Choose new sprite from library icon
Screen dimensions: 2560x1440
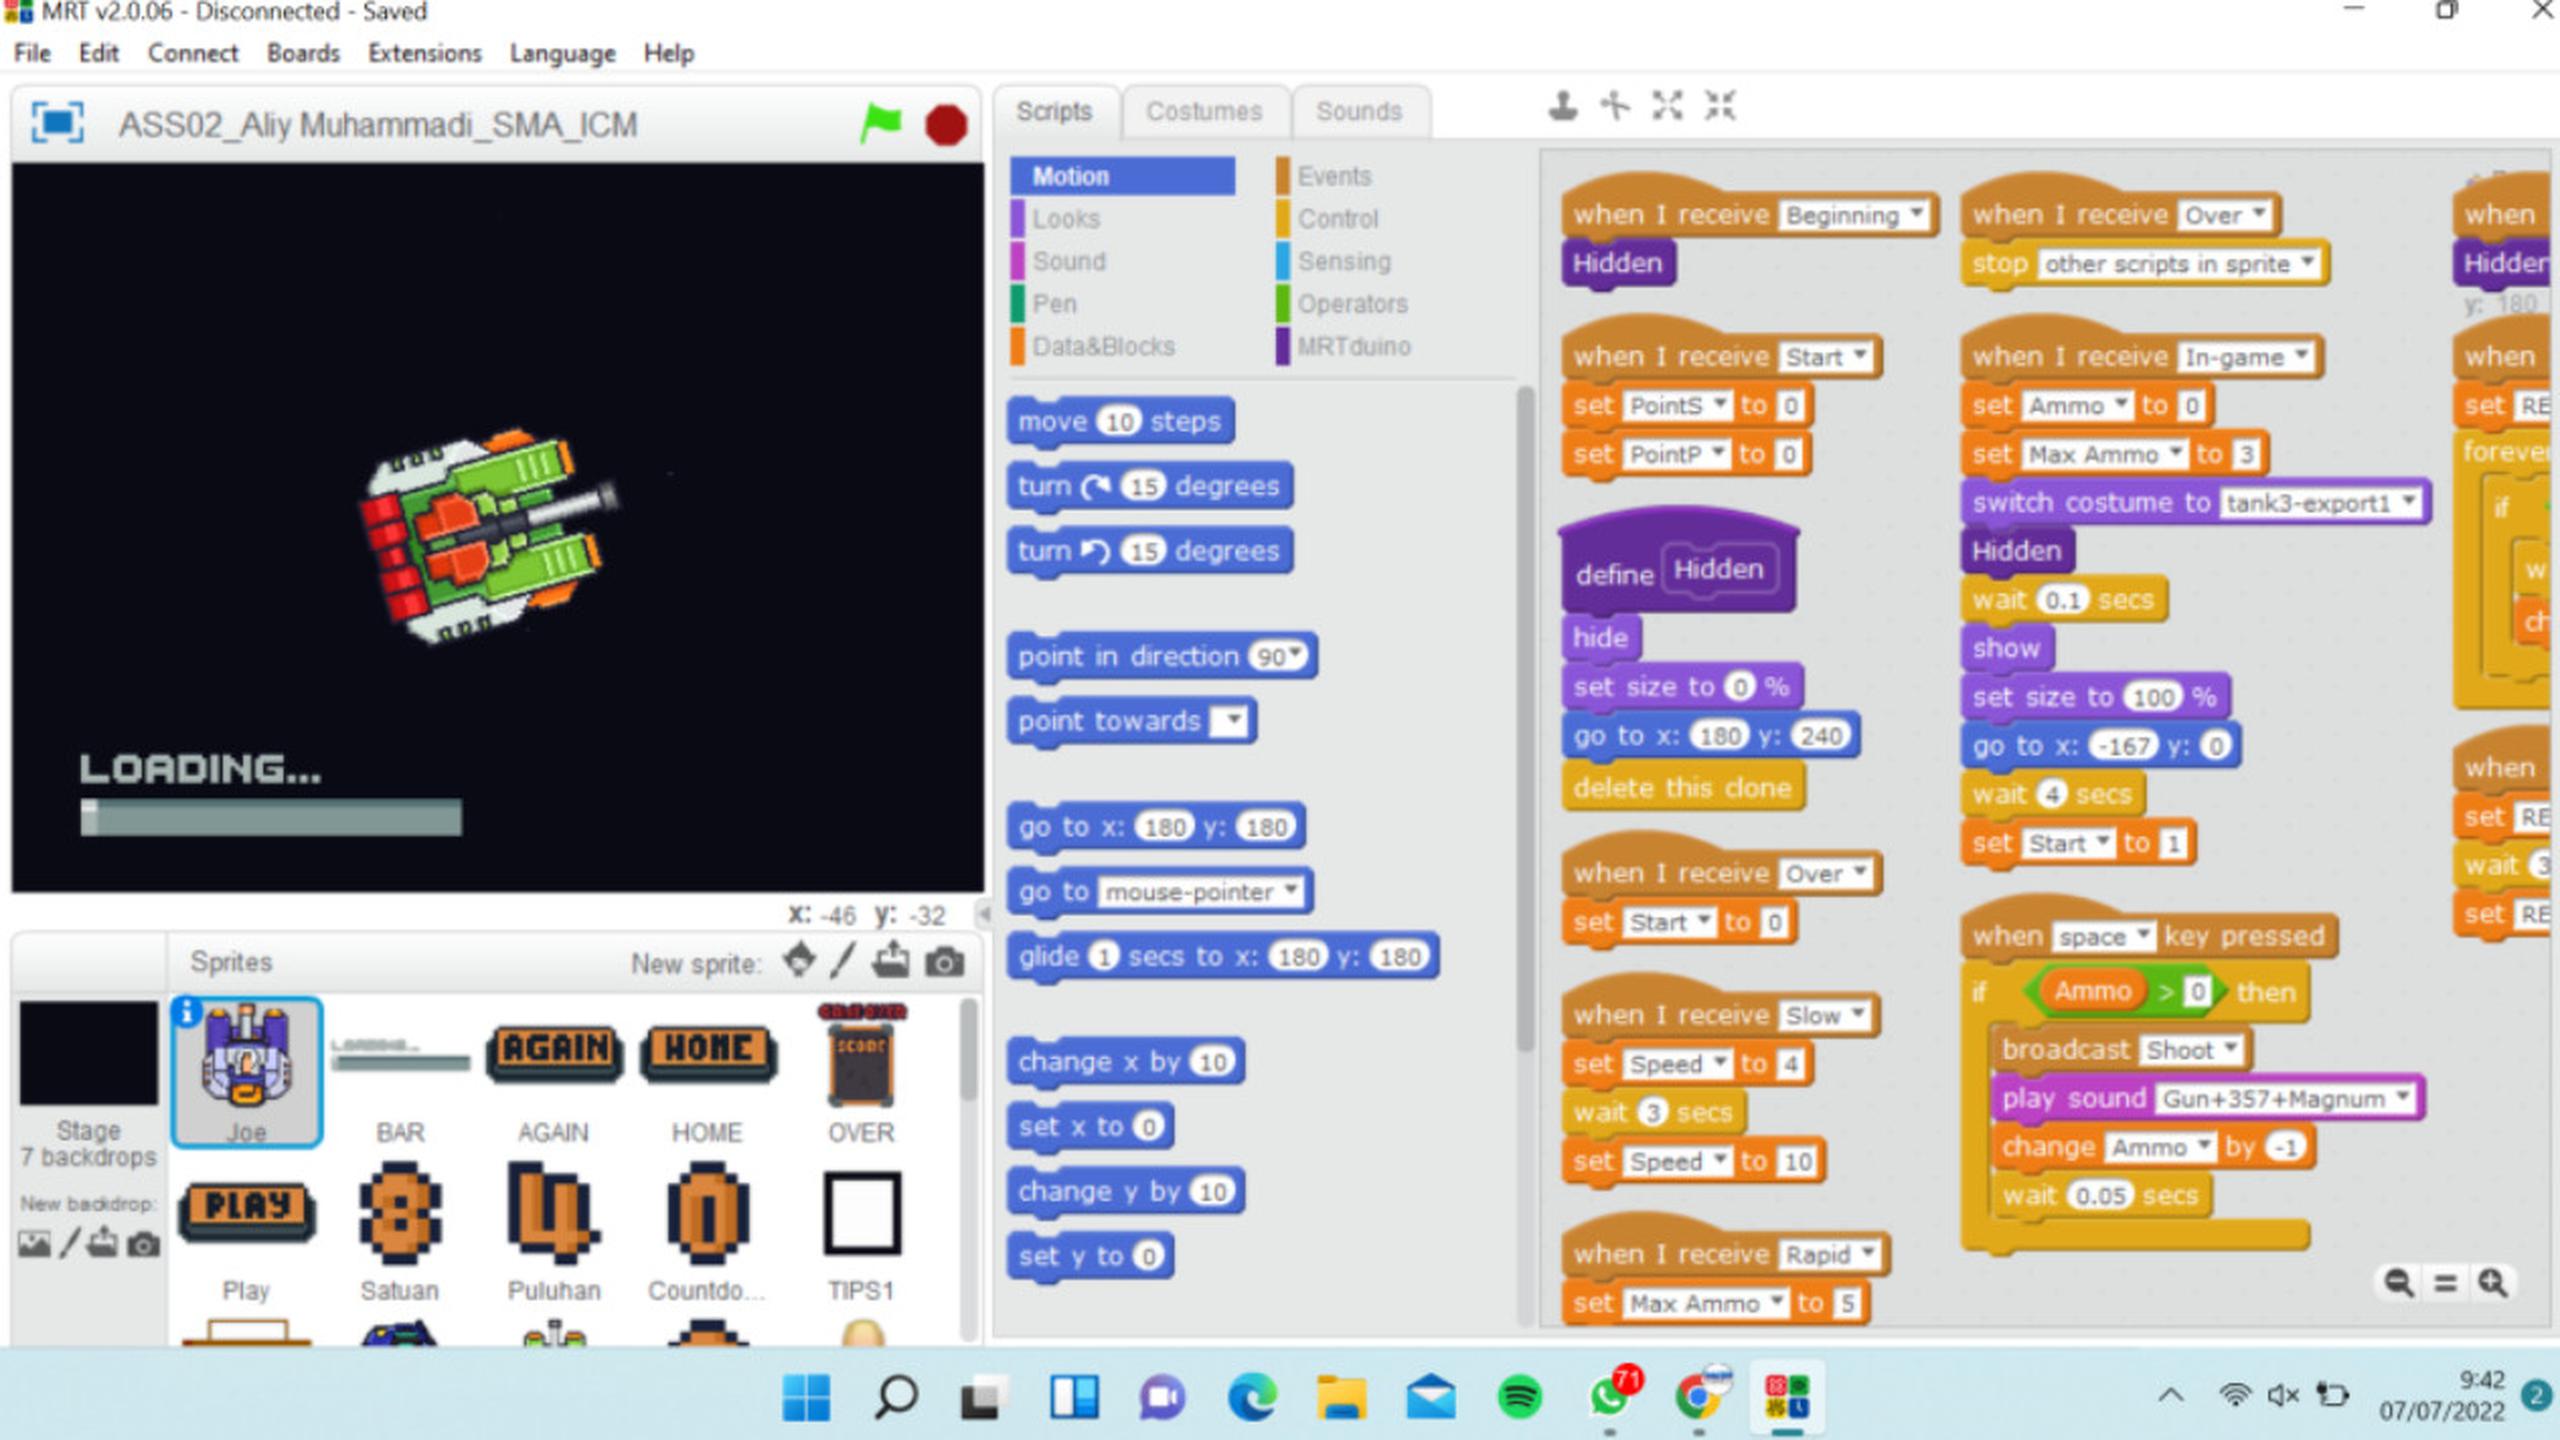799,961
